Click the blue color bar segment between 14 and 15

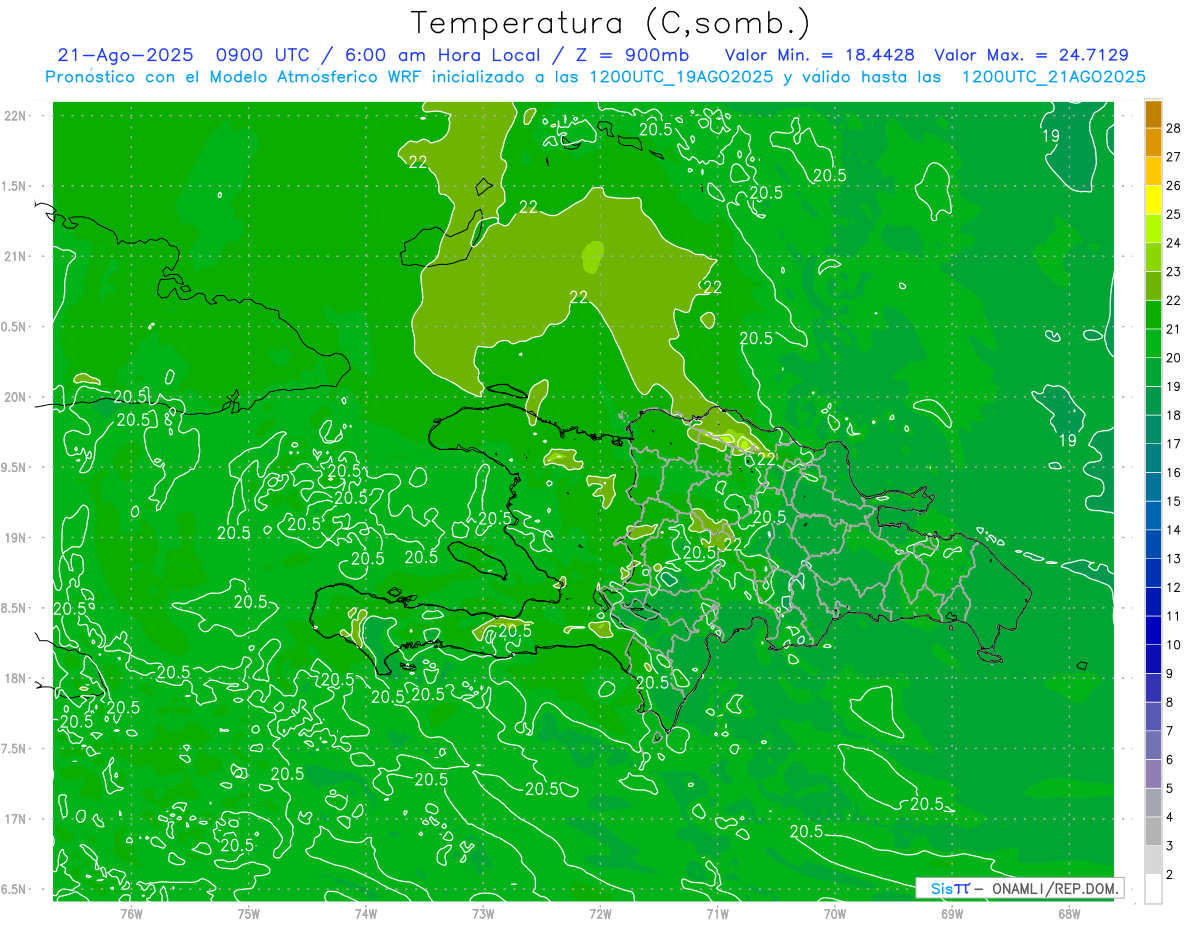click(x=1153, y=515)
